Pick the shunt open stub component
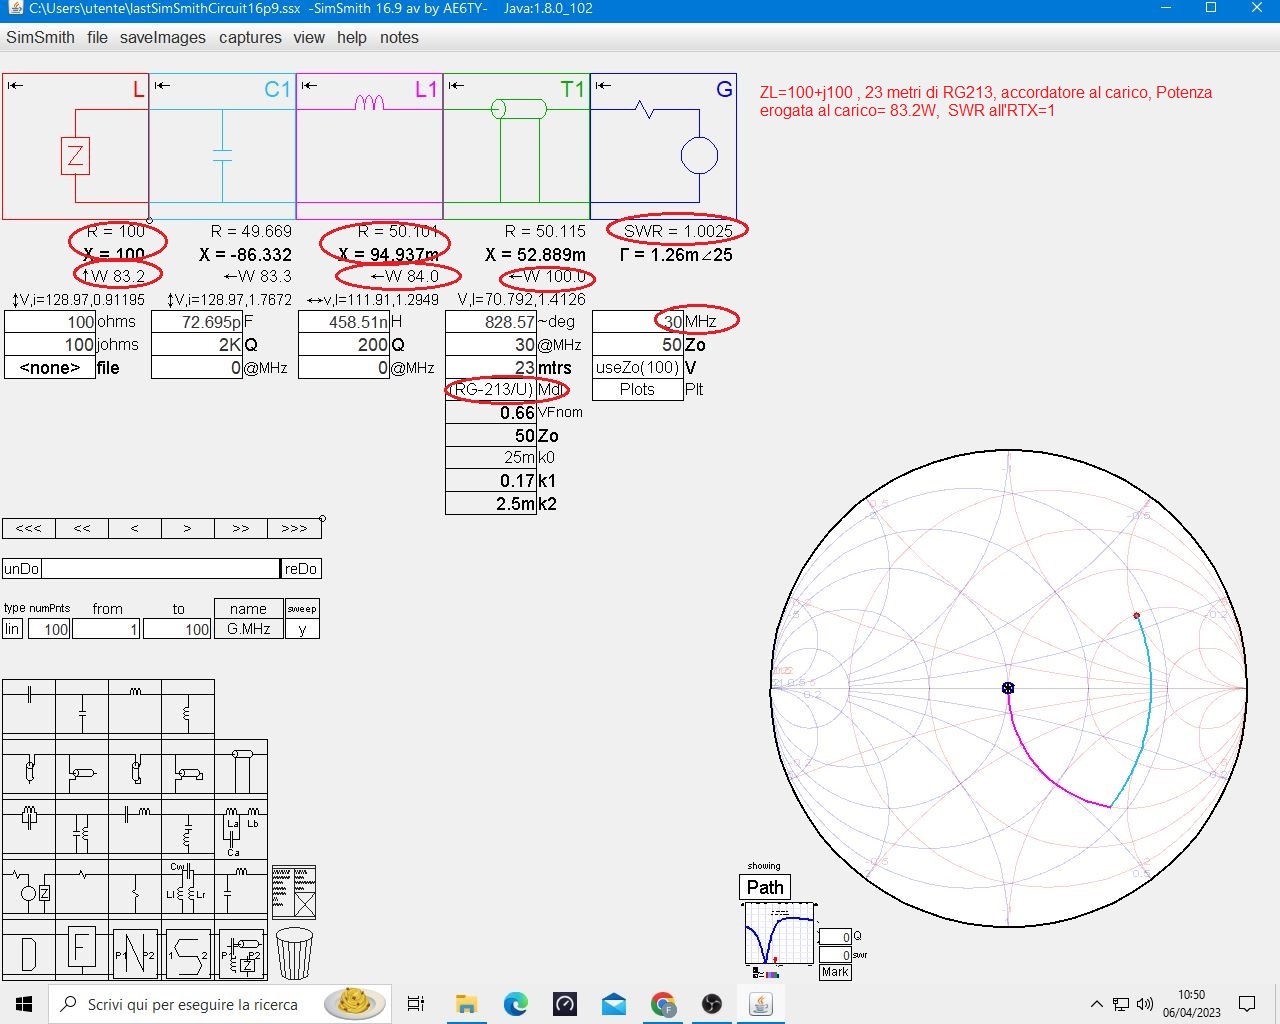 [x=82, y=770]
